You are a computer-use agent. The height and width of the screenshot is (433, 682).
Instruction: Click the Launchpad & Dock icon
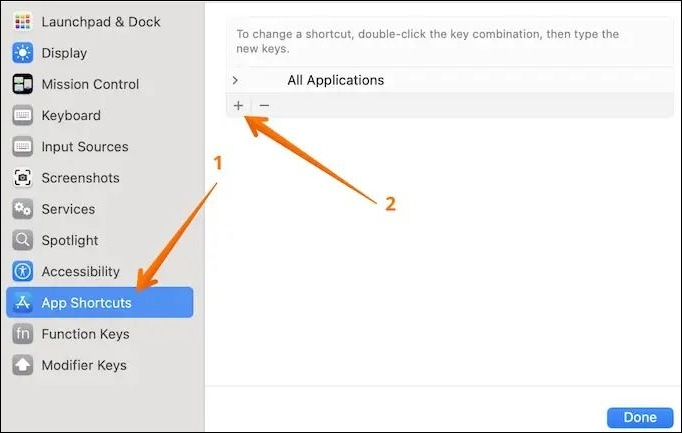click(x=23, y=21)
